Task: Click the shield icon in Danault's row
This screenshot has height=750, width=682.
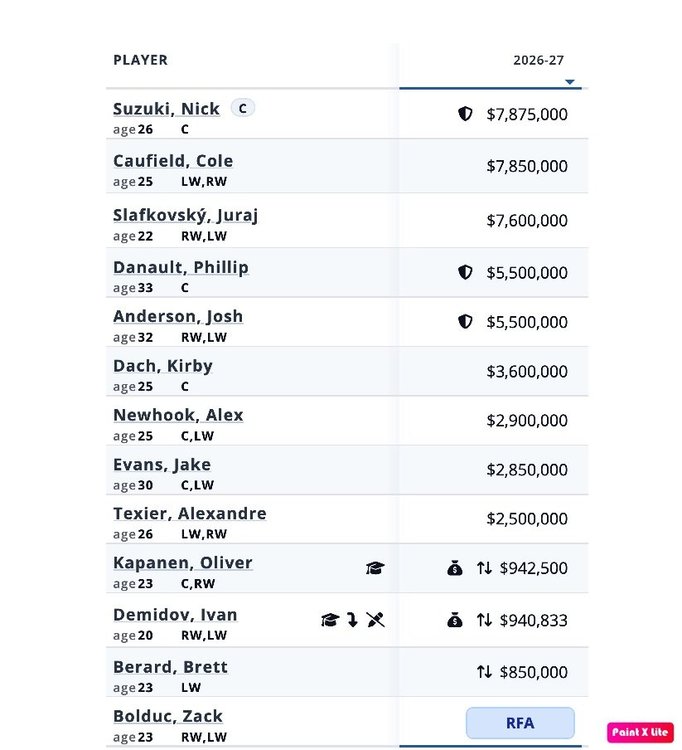Action: click(x=465, y=272)
